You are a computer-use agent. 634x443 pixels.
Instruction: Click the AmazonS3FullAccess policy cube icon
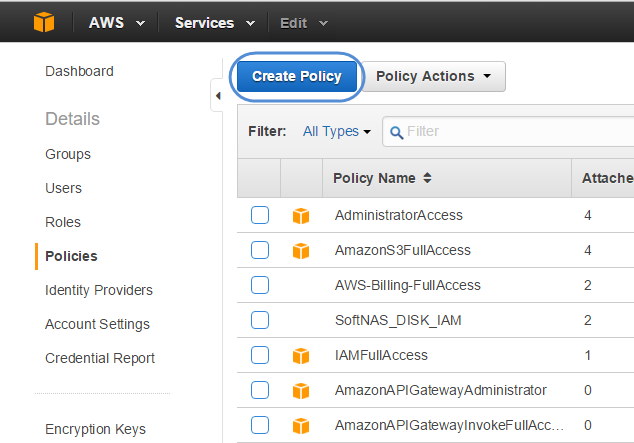point(301,251)
